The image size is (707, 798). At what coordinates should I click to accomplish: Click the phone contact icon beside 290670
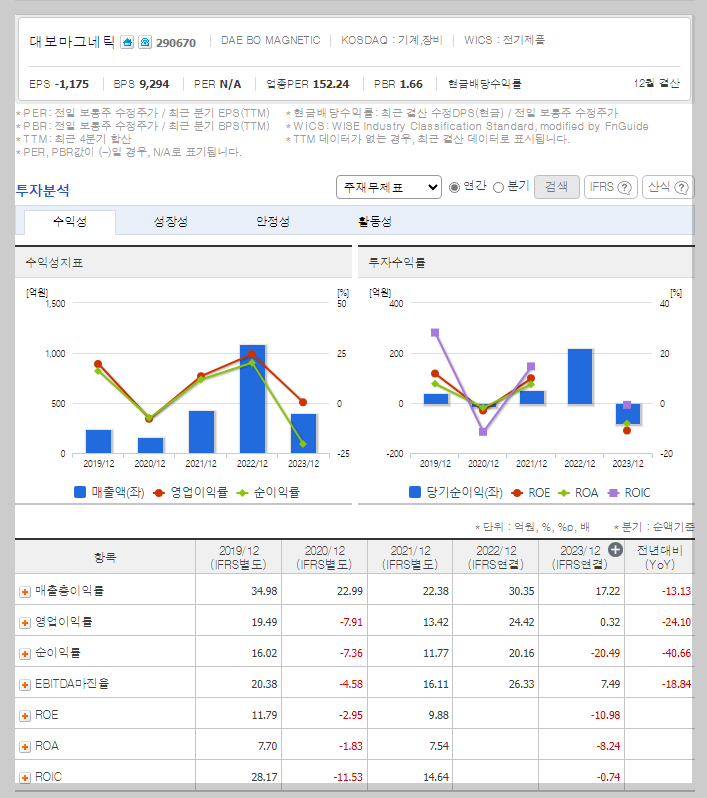[x=145, y=42]
